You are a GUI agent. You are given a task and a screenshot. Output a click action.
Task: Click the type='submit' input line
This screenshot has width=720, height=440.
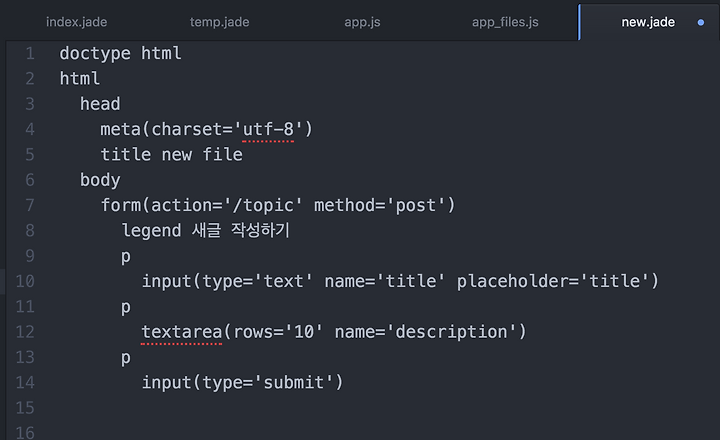click(242, 383)
